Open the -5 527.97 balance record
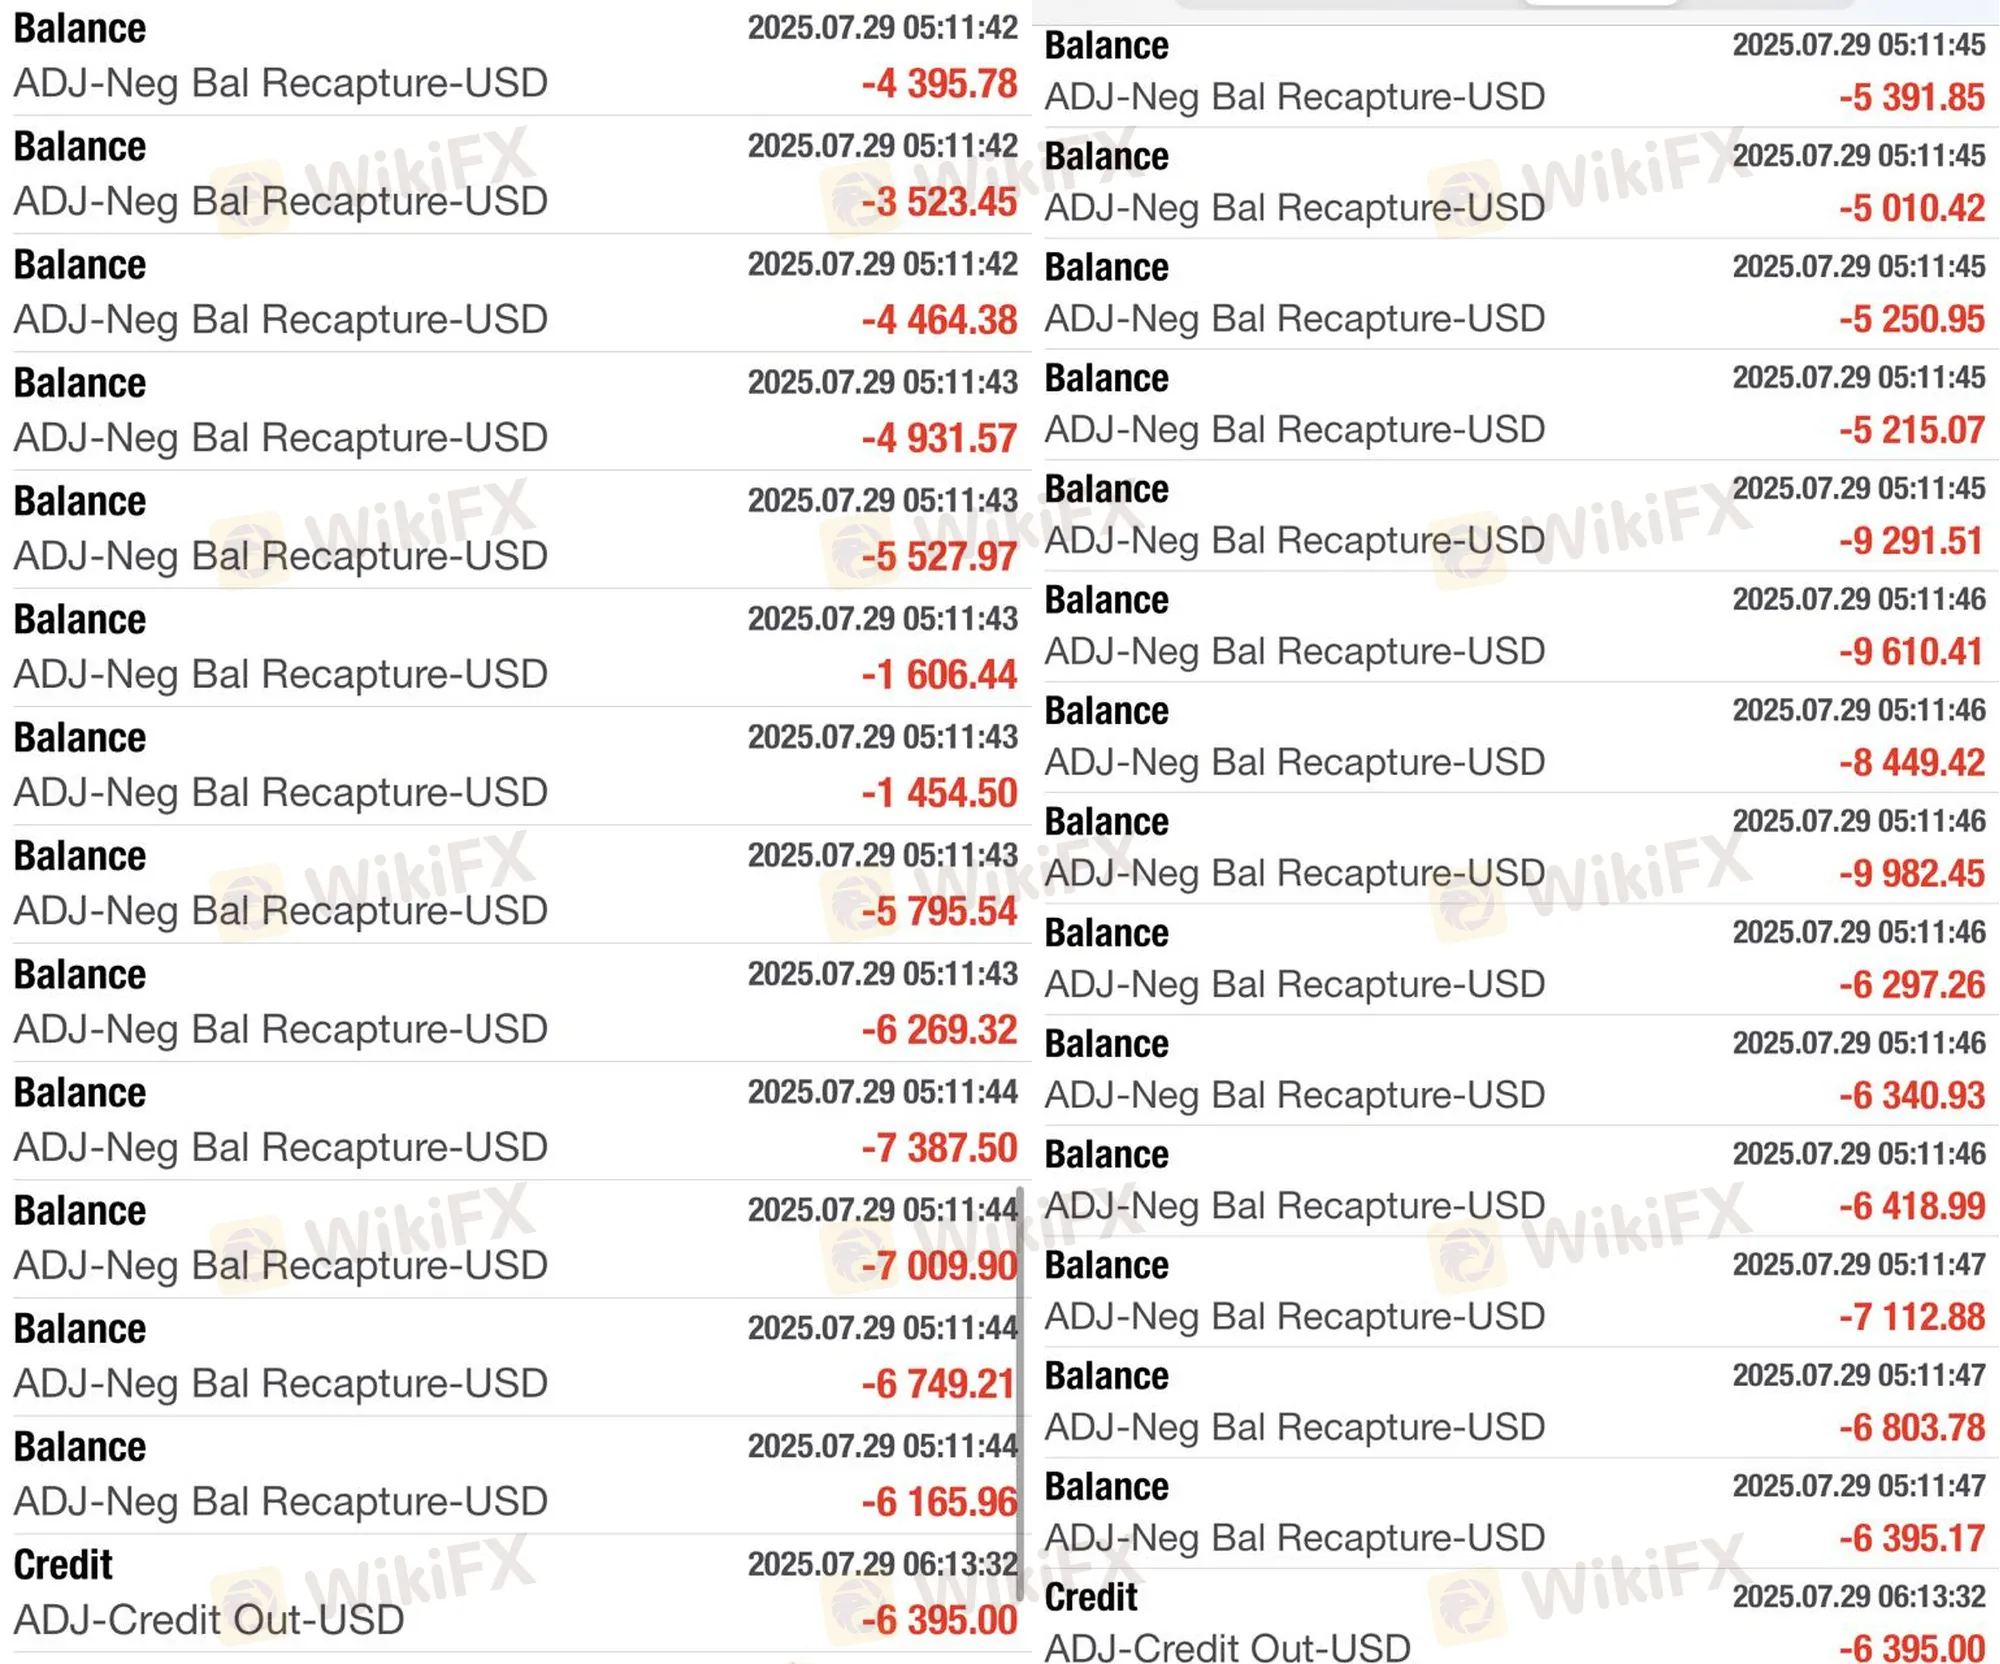Viewport: 2000px width, 1664px height. tap(515, 528)
